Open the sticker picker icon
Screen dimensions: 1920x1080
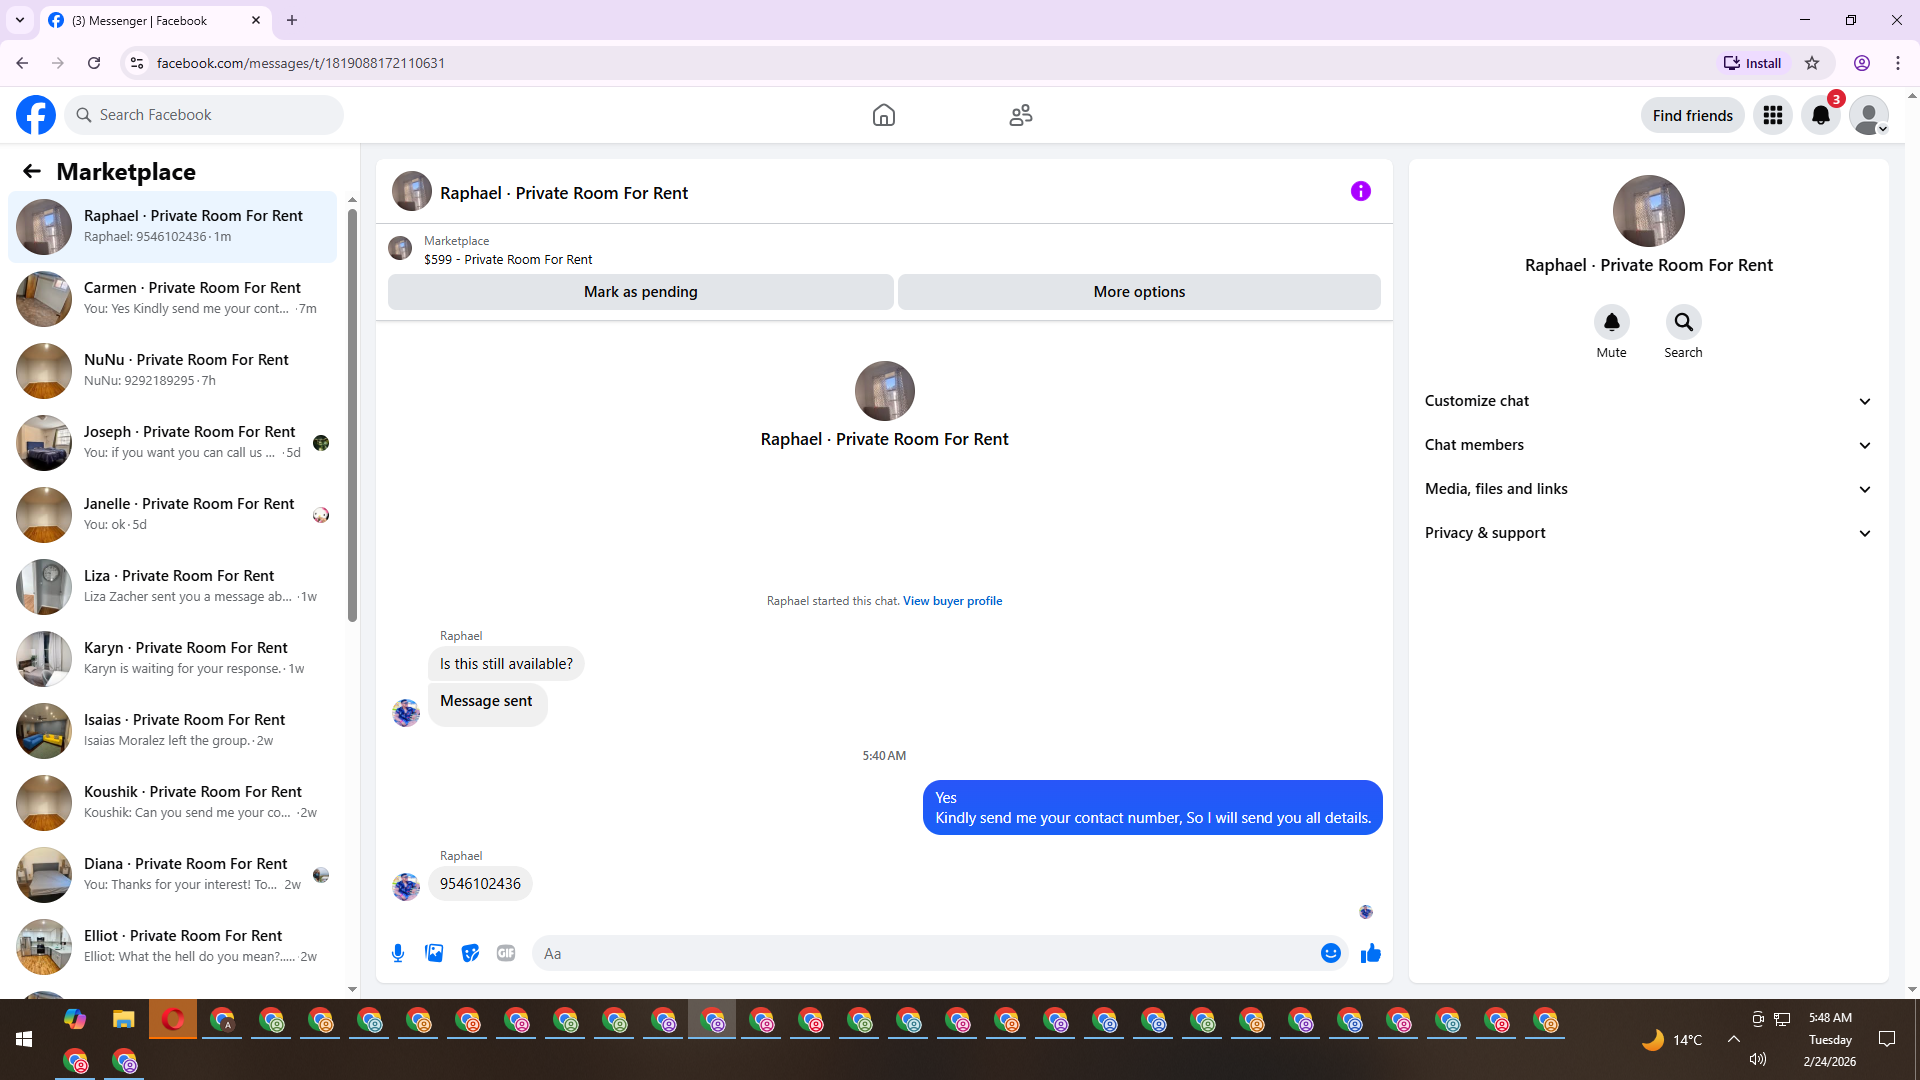(470, 953)
